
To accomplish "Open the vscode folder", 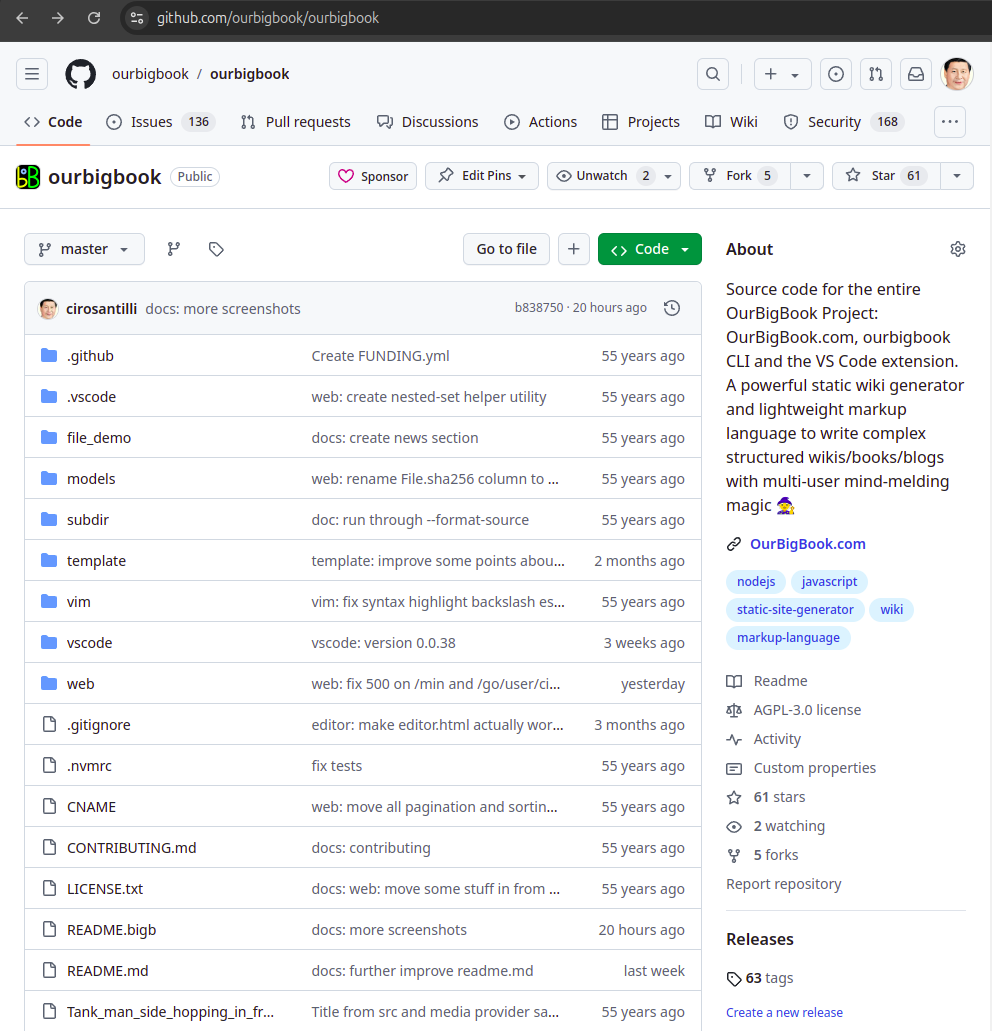I will pyautogui.click(x=89, y=643).
